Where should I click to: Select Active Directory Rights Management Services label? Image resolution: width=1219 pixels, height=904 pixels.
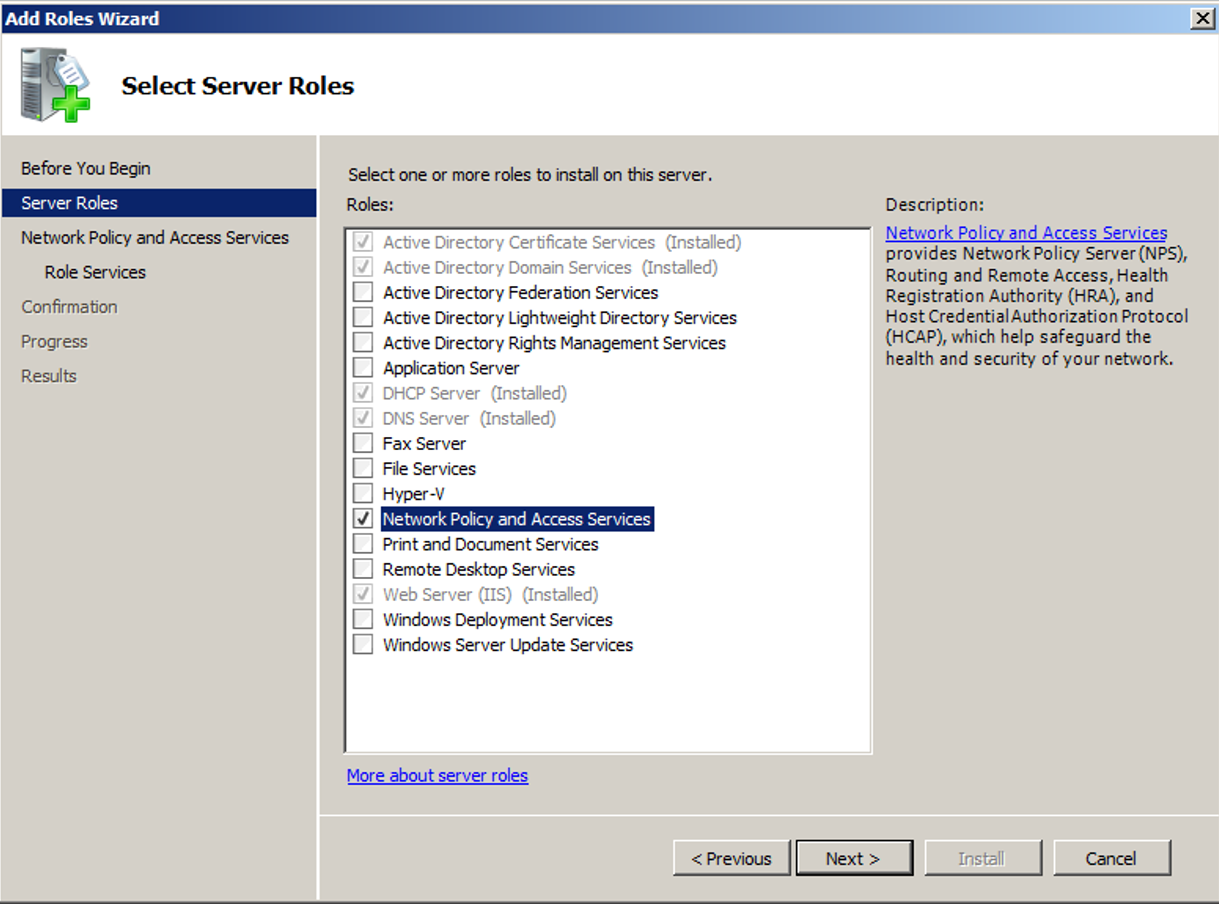pos(554,343)
